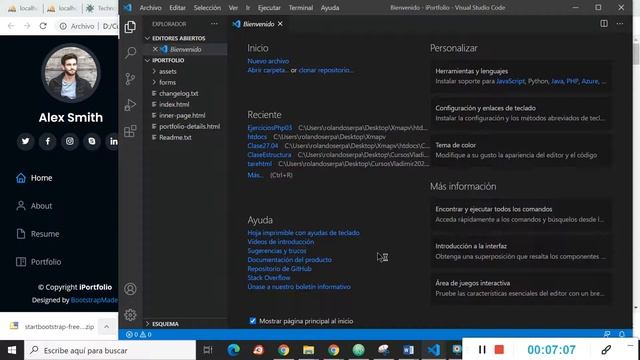Click the notifications bell in status bar
The height and width of the screenshot is (360, 640).
622,334
